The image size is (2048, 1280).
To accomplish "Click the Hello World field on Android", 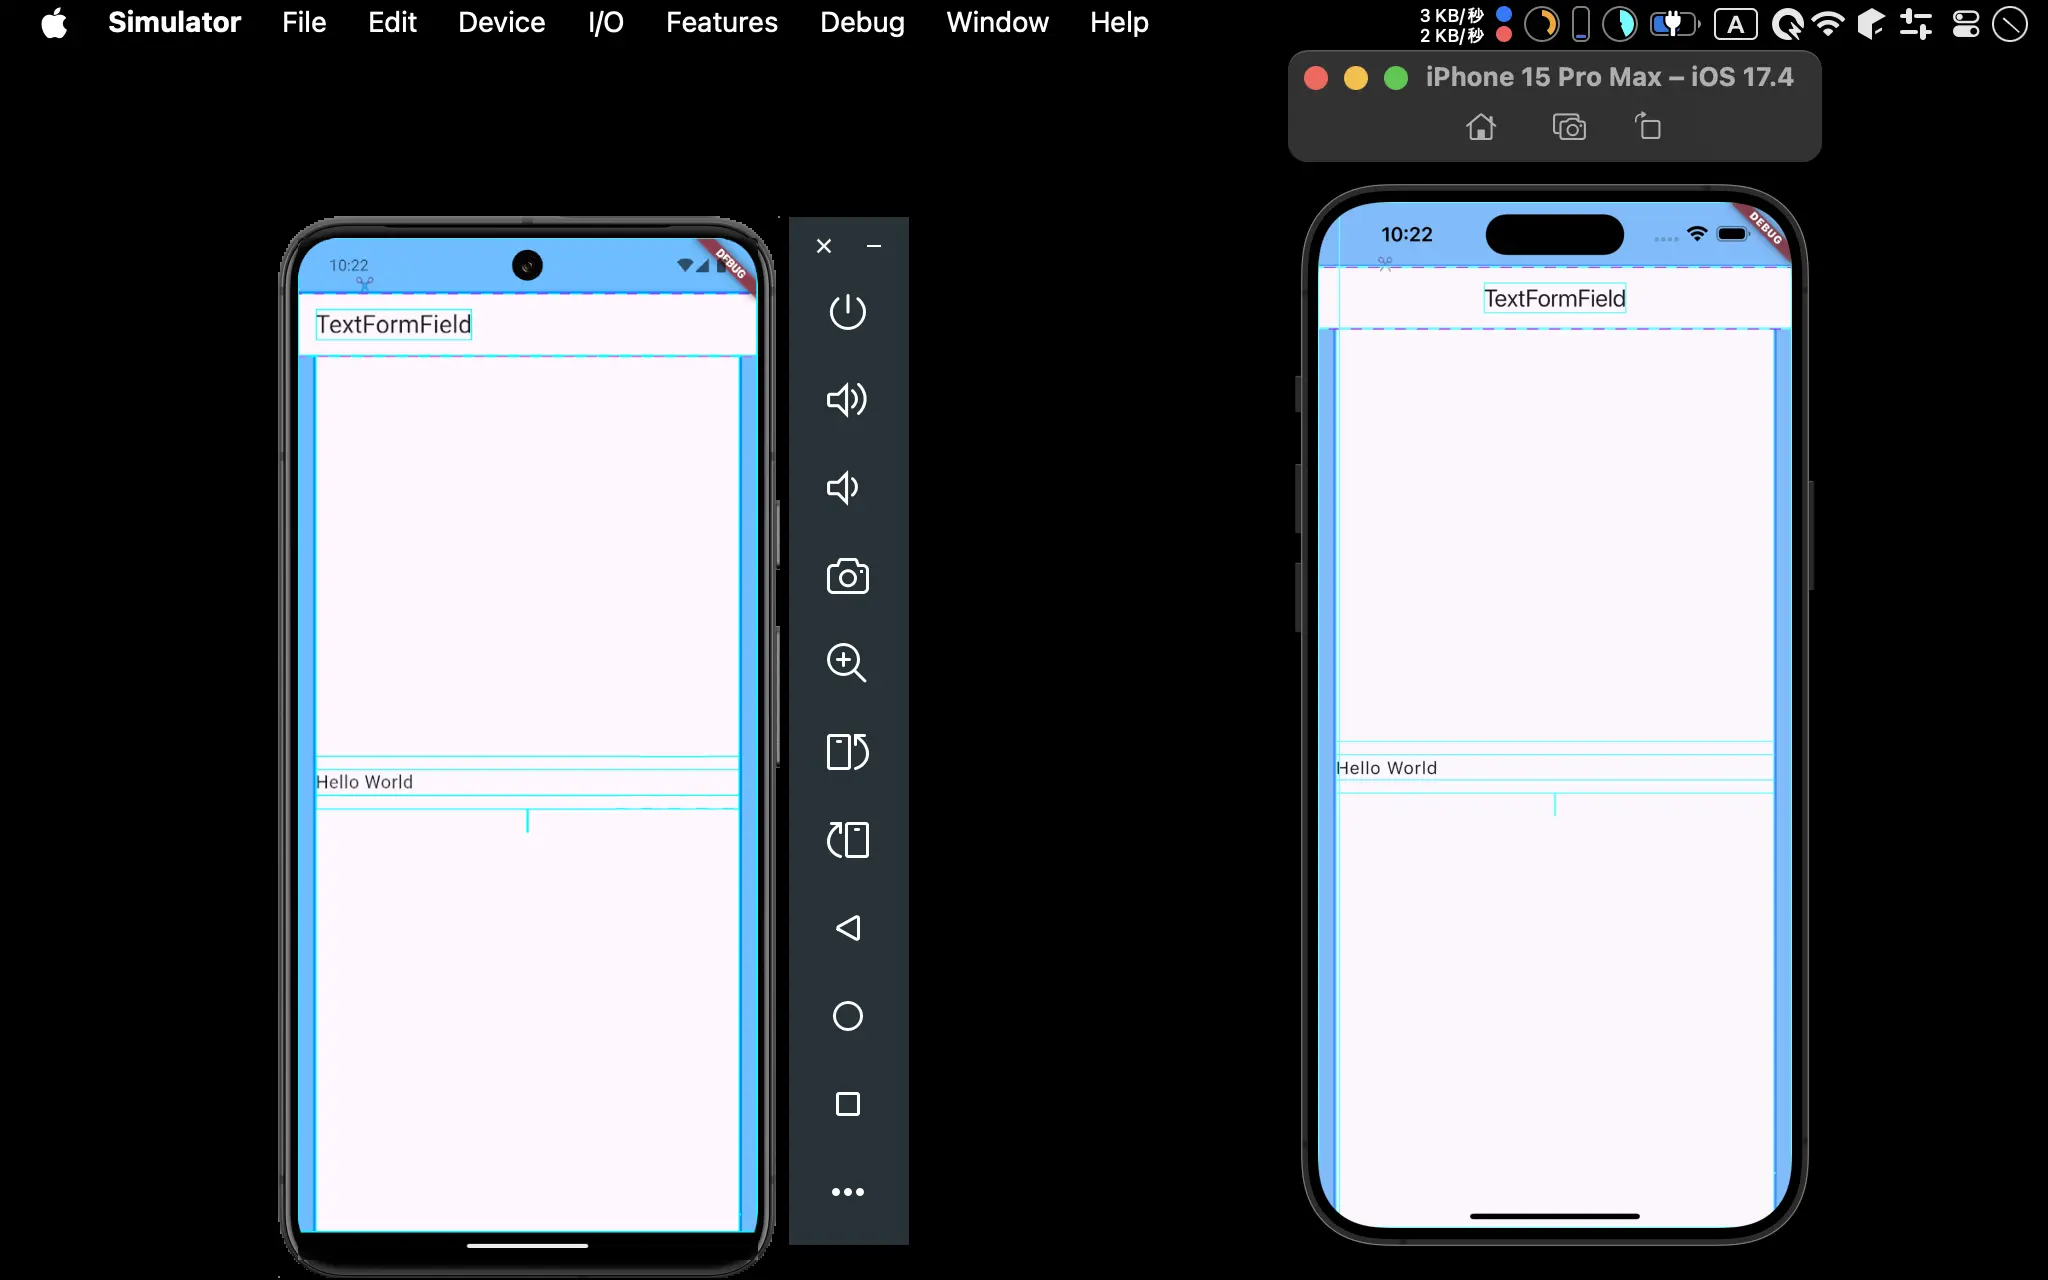I will tap(527, 782).
